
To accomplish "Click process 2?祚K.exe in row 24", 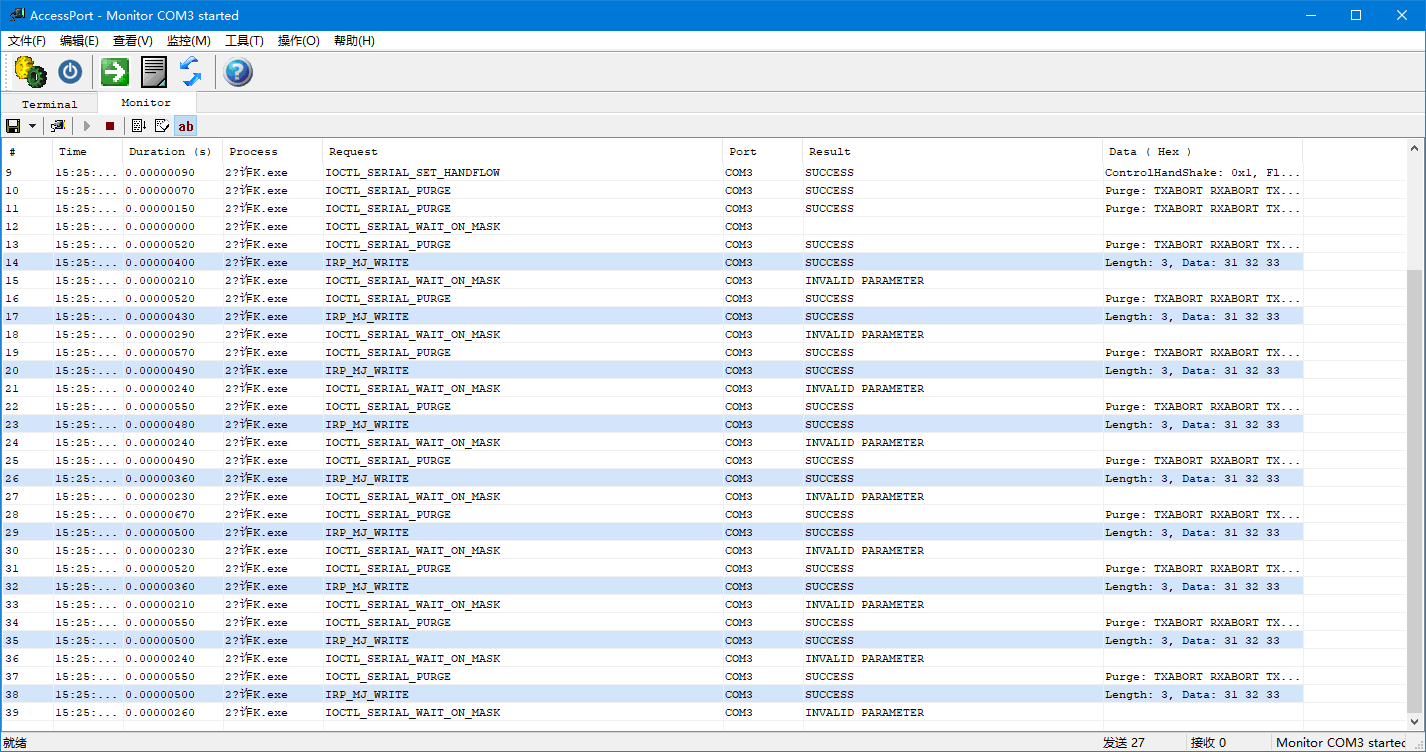I will pos(256,443).
